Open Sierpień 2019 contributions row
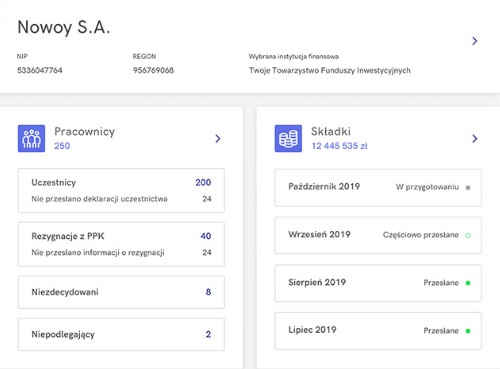Image resolution: width=500 pixels, height=369 pixels. (x=378, y=283)
